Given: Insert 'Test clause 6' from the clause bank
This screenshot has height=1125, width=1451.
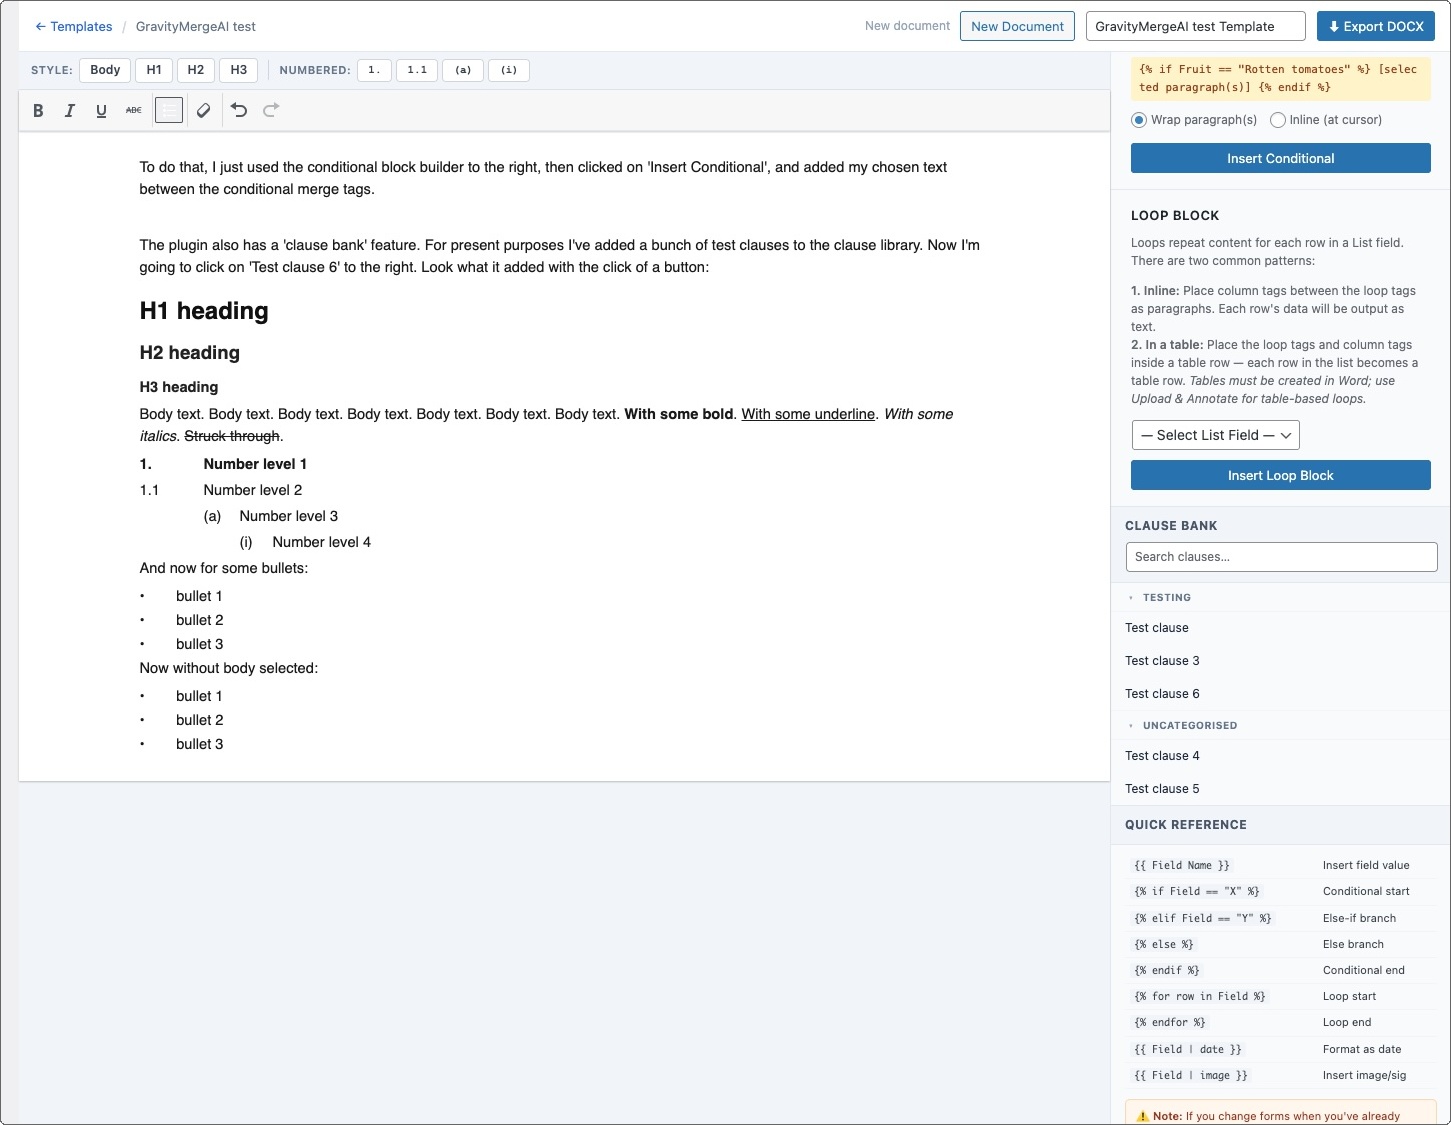Looking at the screenshot, I should [x=1162, y=694].
